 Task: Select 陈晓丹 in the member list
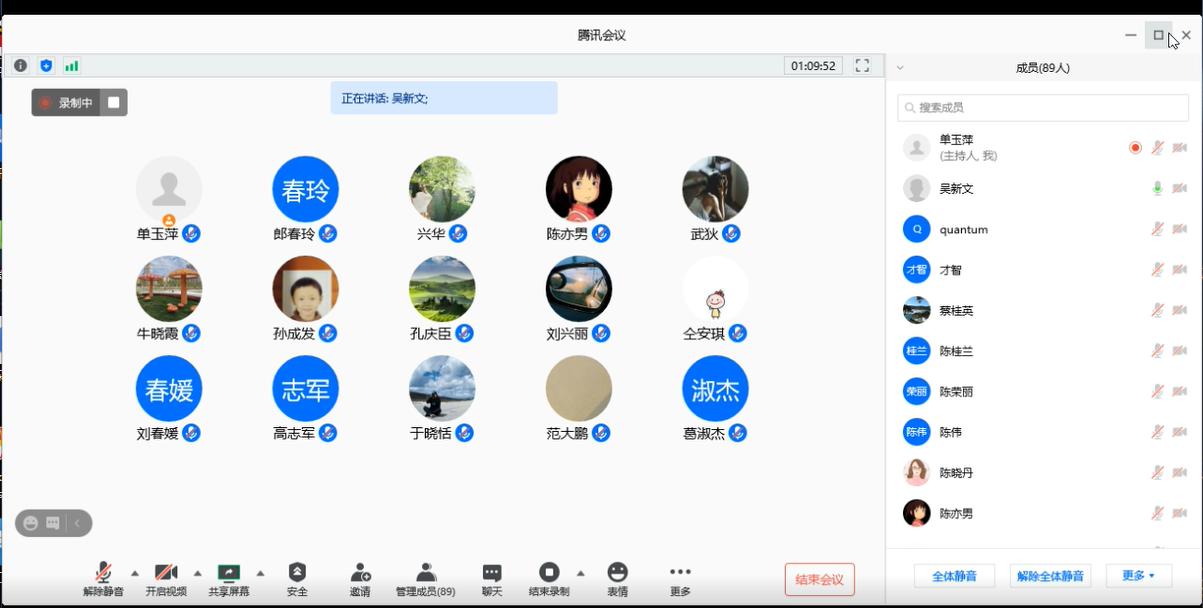[956, 473]
